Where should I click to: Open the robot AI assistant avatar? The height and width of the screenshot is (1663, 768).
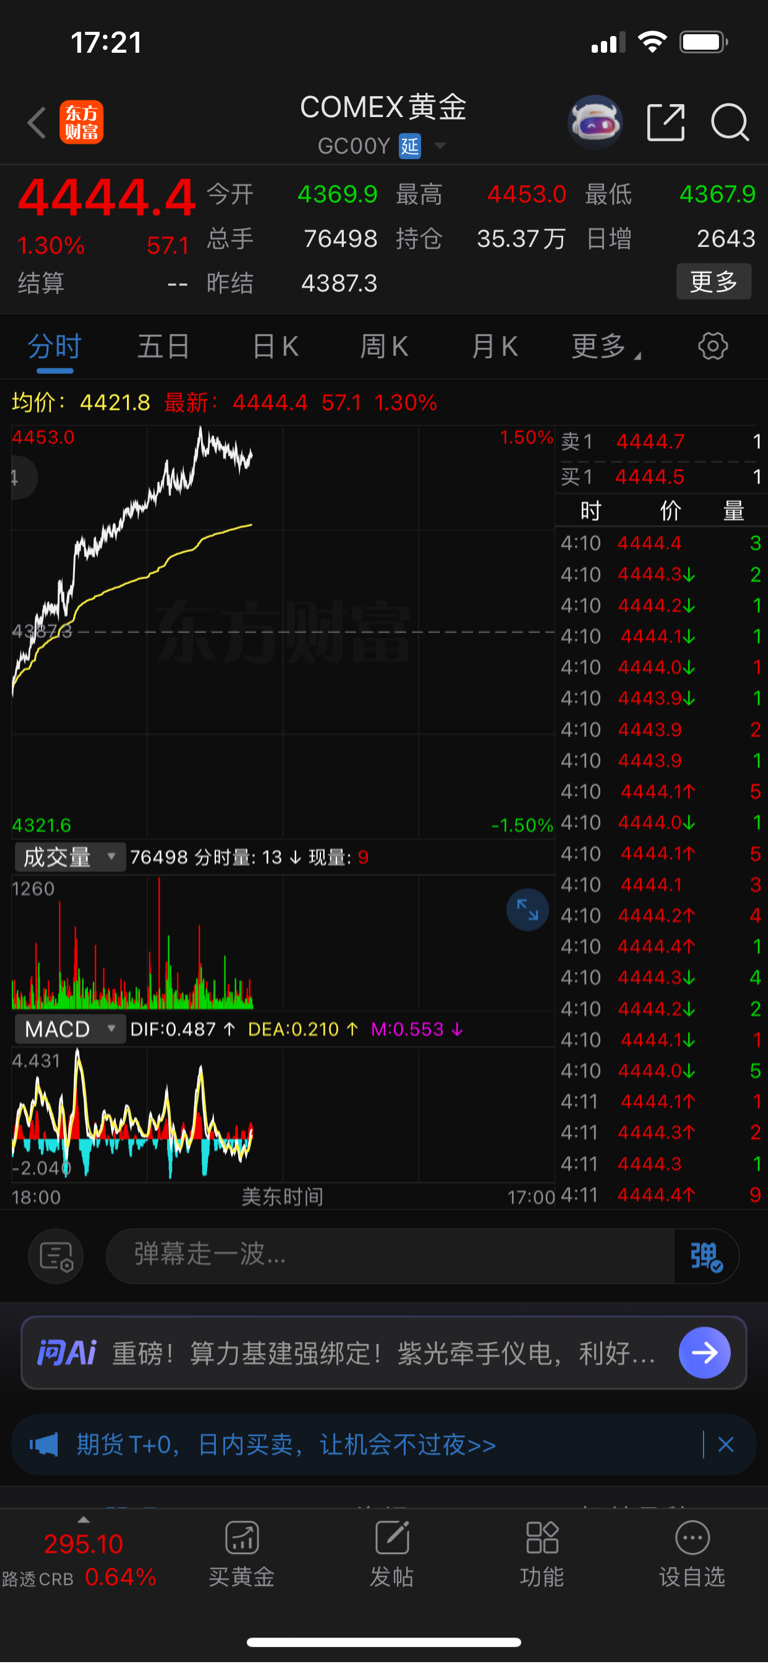[x=595, y=123]
